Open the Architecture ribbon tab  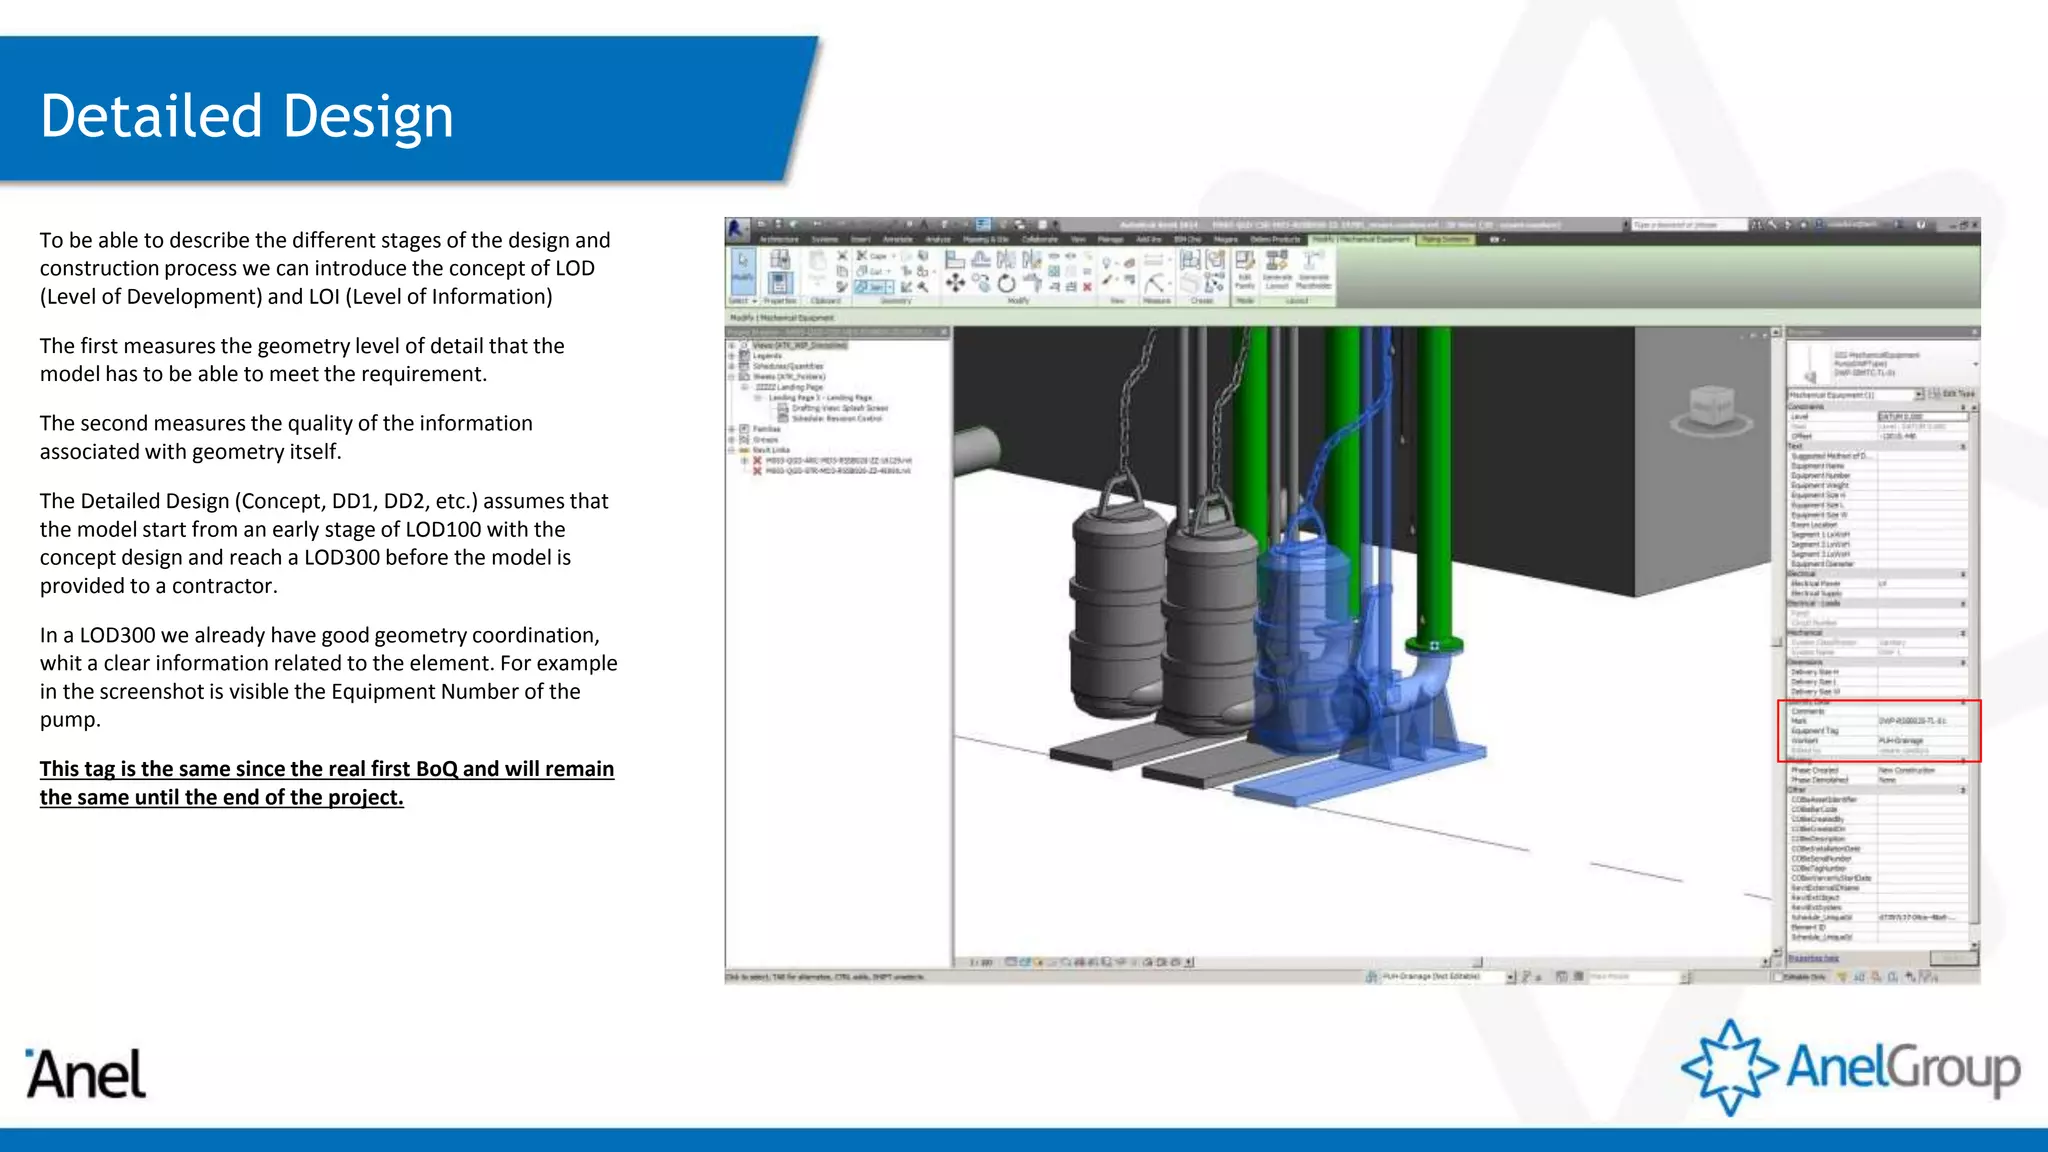[x=779, y=240]
